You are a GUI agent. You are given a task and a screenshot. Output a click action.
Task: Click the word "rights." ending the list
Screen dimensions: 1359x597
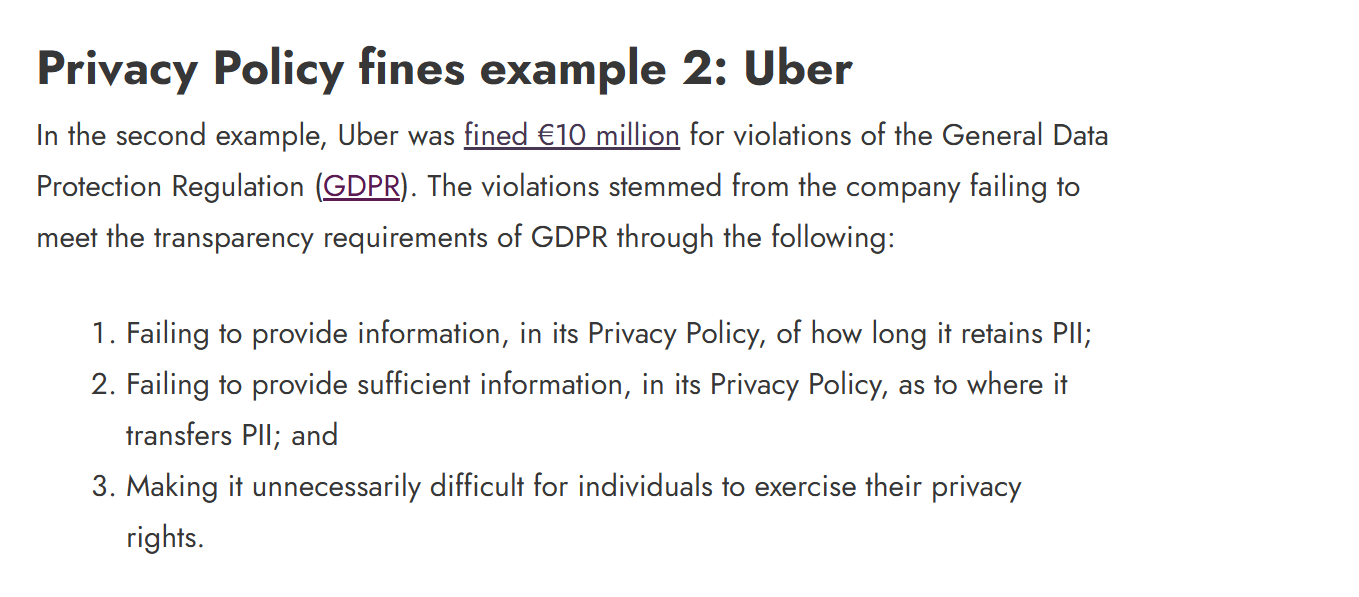165,538
